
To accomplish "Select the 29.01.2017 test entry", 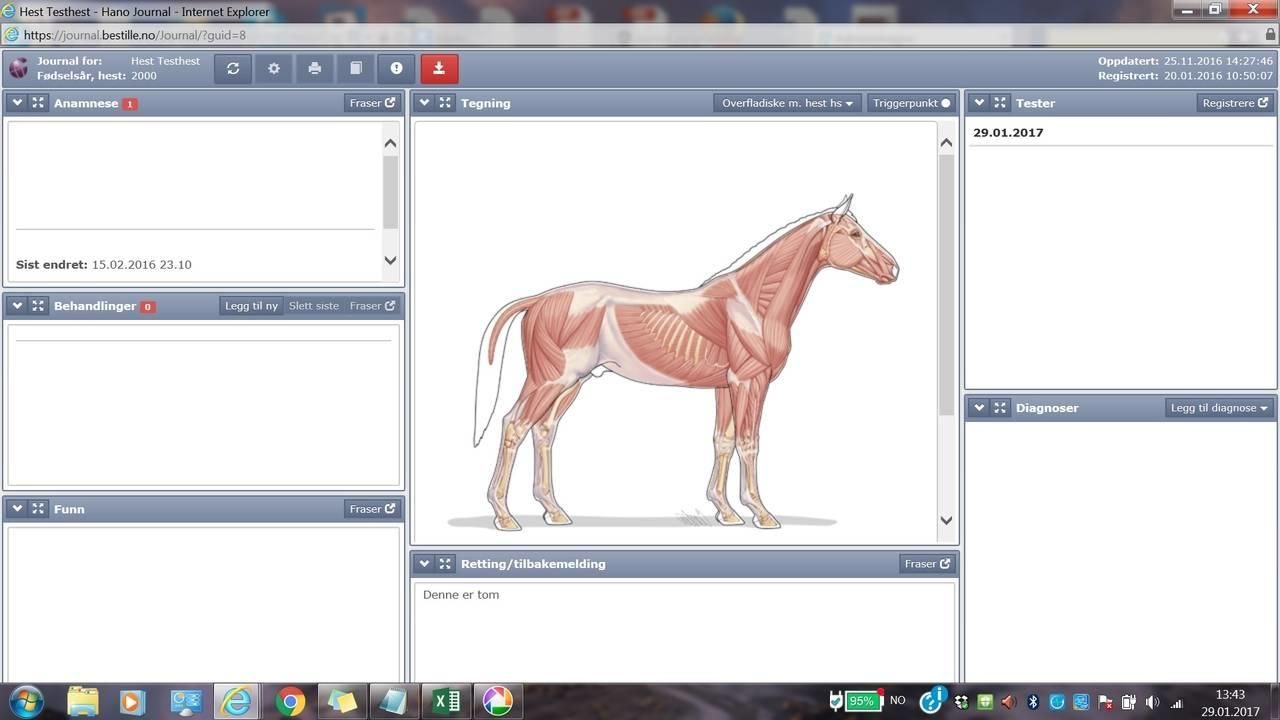I will (1008, 132).
